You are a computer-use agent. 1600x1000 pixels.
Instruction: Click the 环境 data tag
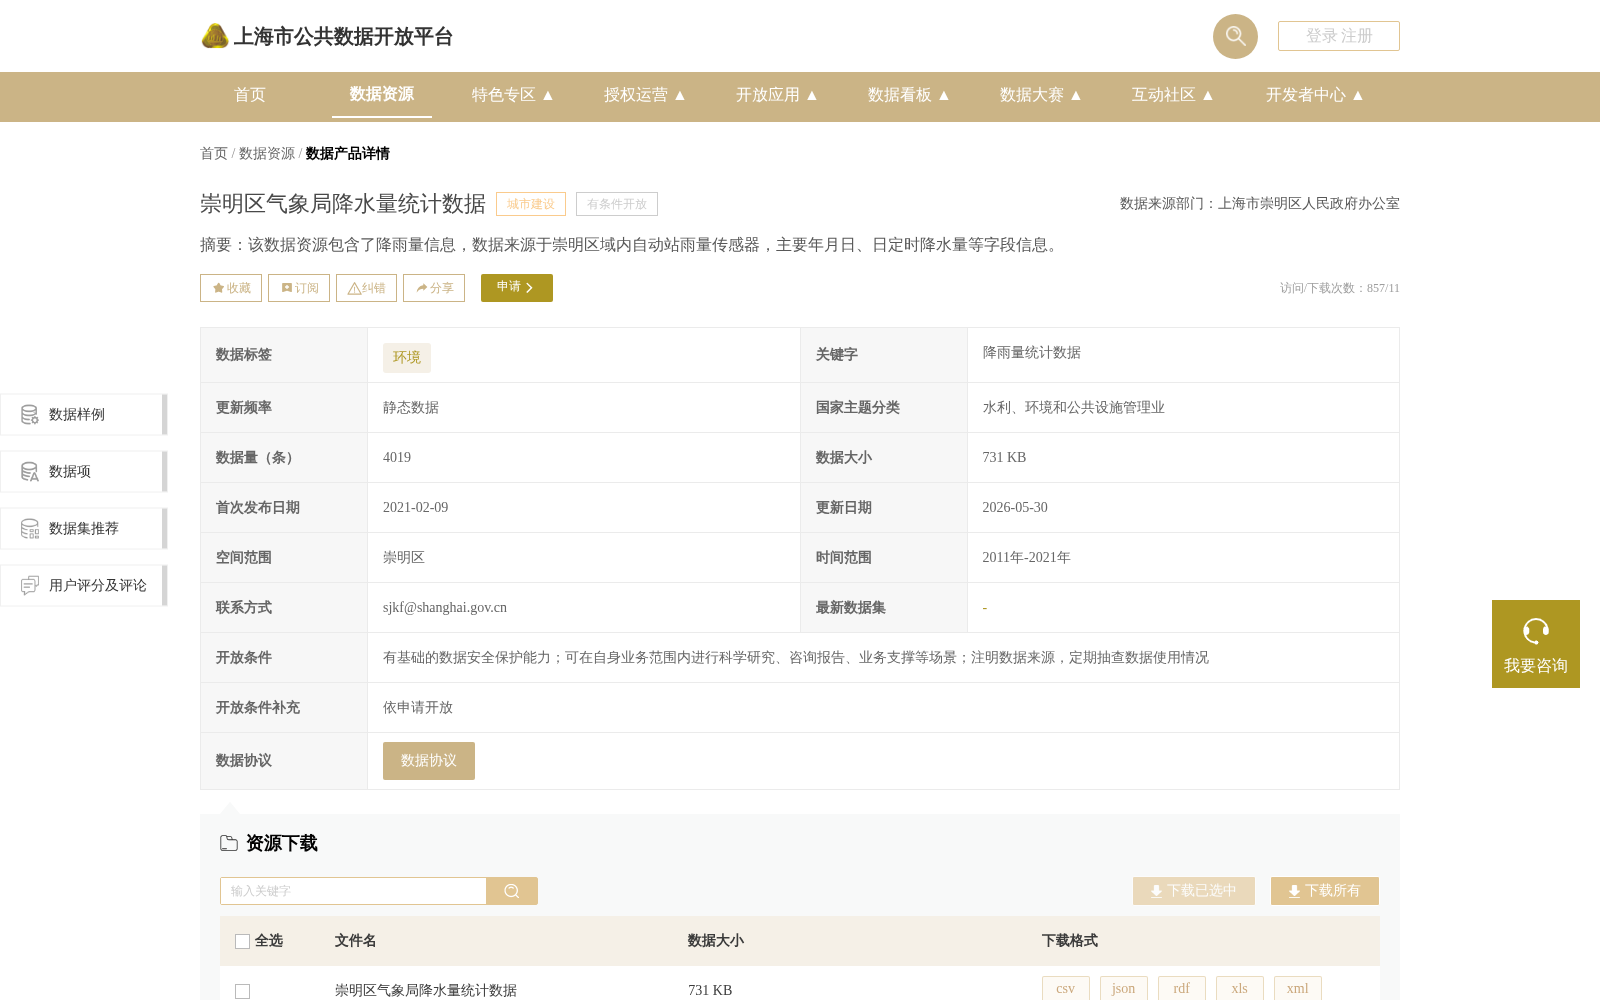pos(407,357)
